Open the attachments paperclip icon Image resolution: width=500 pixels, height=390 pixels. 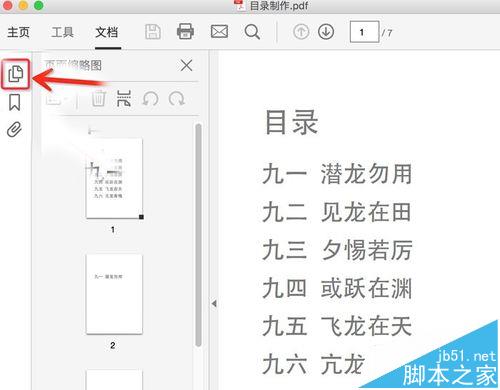(14, 130)
